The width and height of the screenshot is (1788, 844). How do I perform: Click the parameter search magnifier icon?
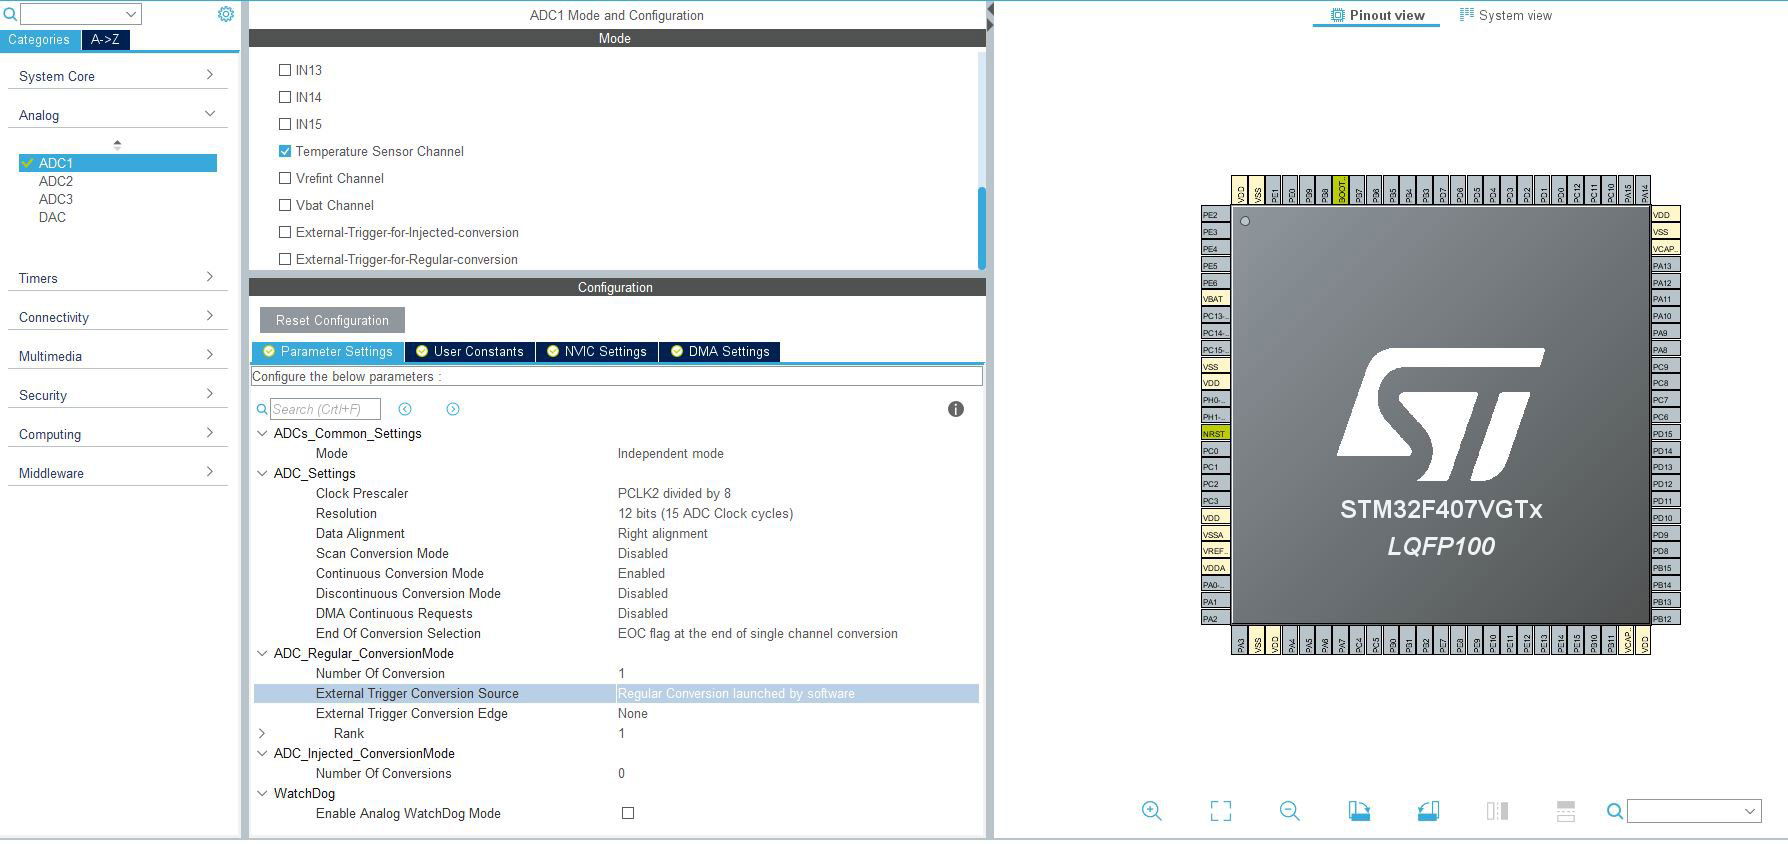pyautogui.click(x=262, y=409)
